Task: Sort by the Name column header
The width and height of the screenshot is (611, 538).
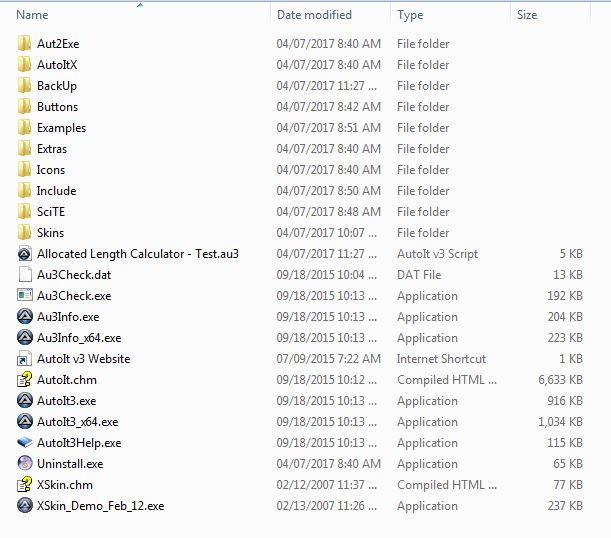Action: click(32, 15)
